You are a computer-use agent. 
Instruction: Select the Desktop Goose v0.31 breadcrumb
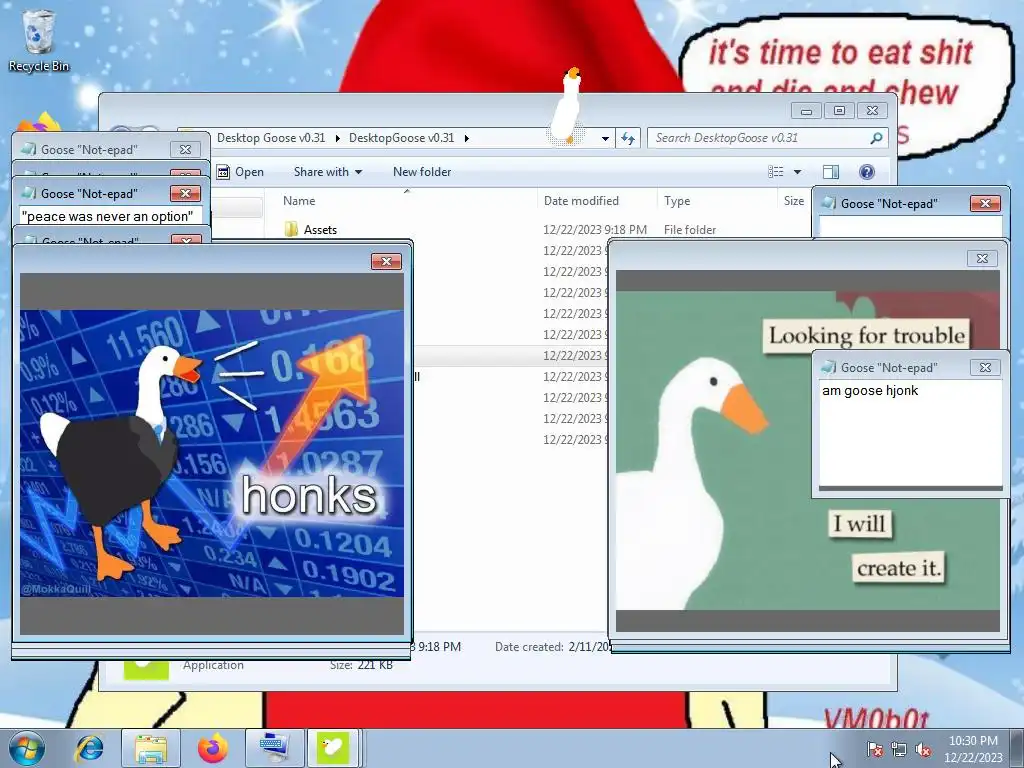pos(270,138)
